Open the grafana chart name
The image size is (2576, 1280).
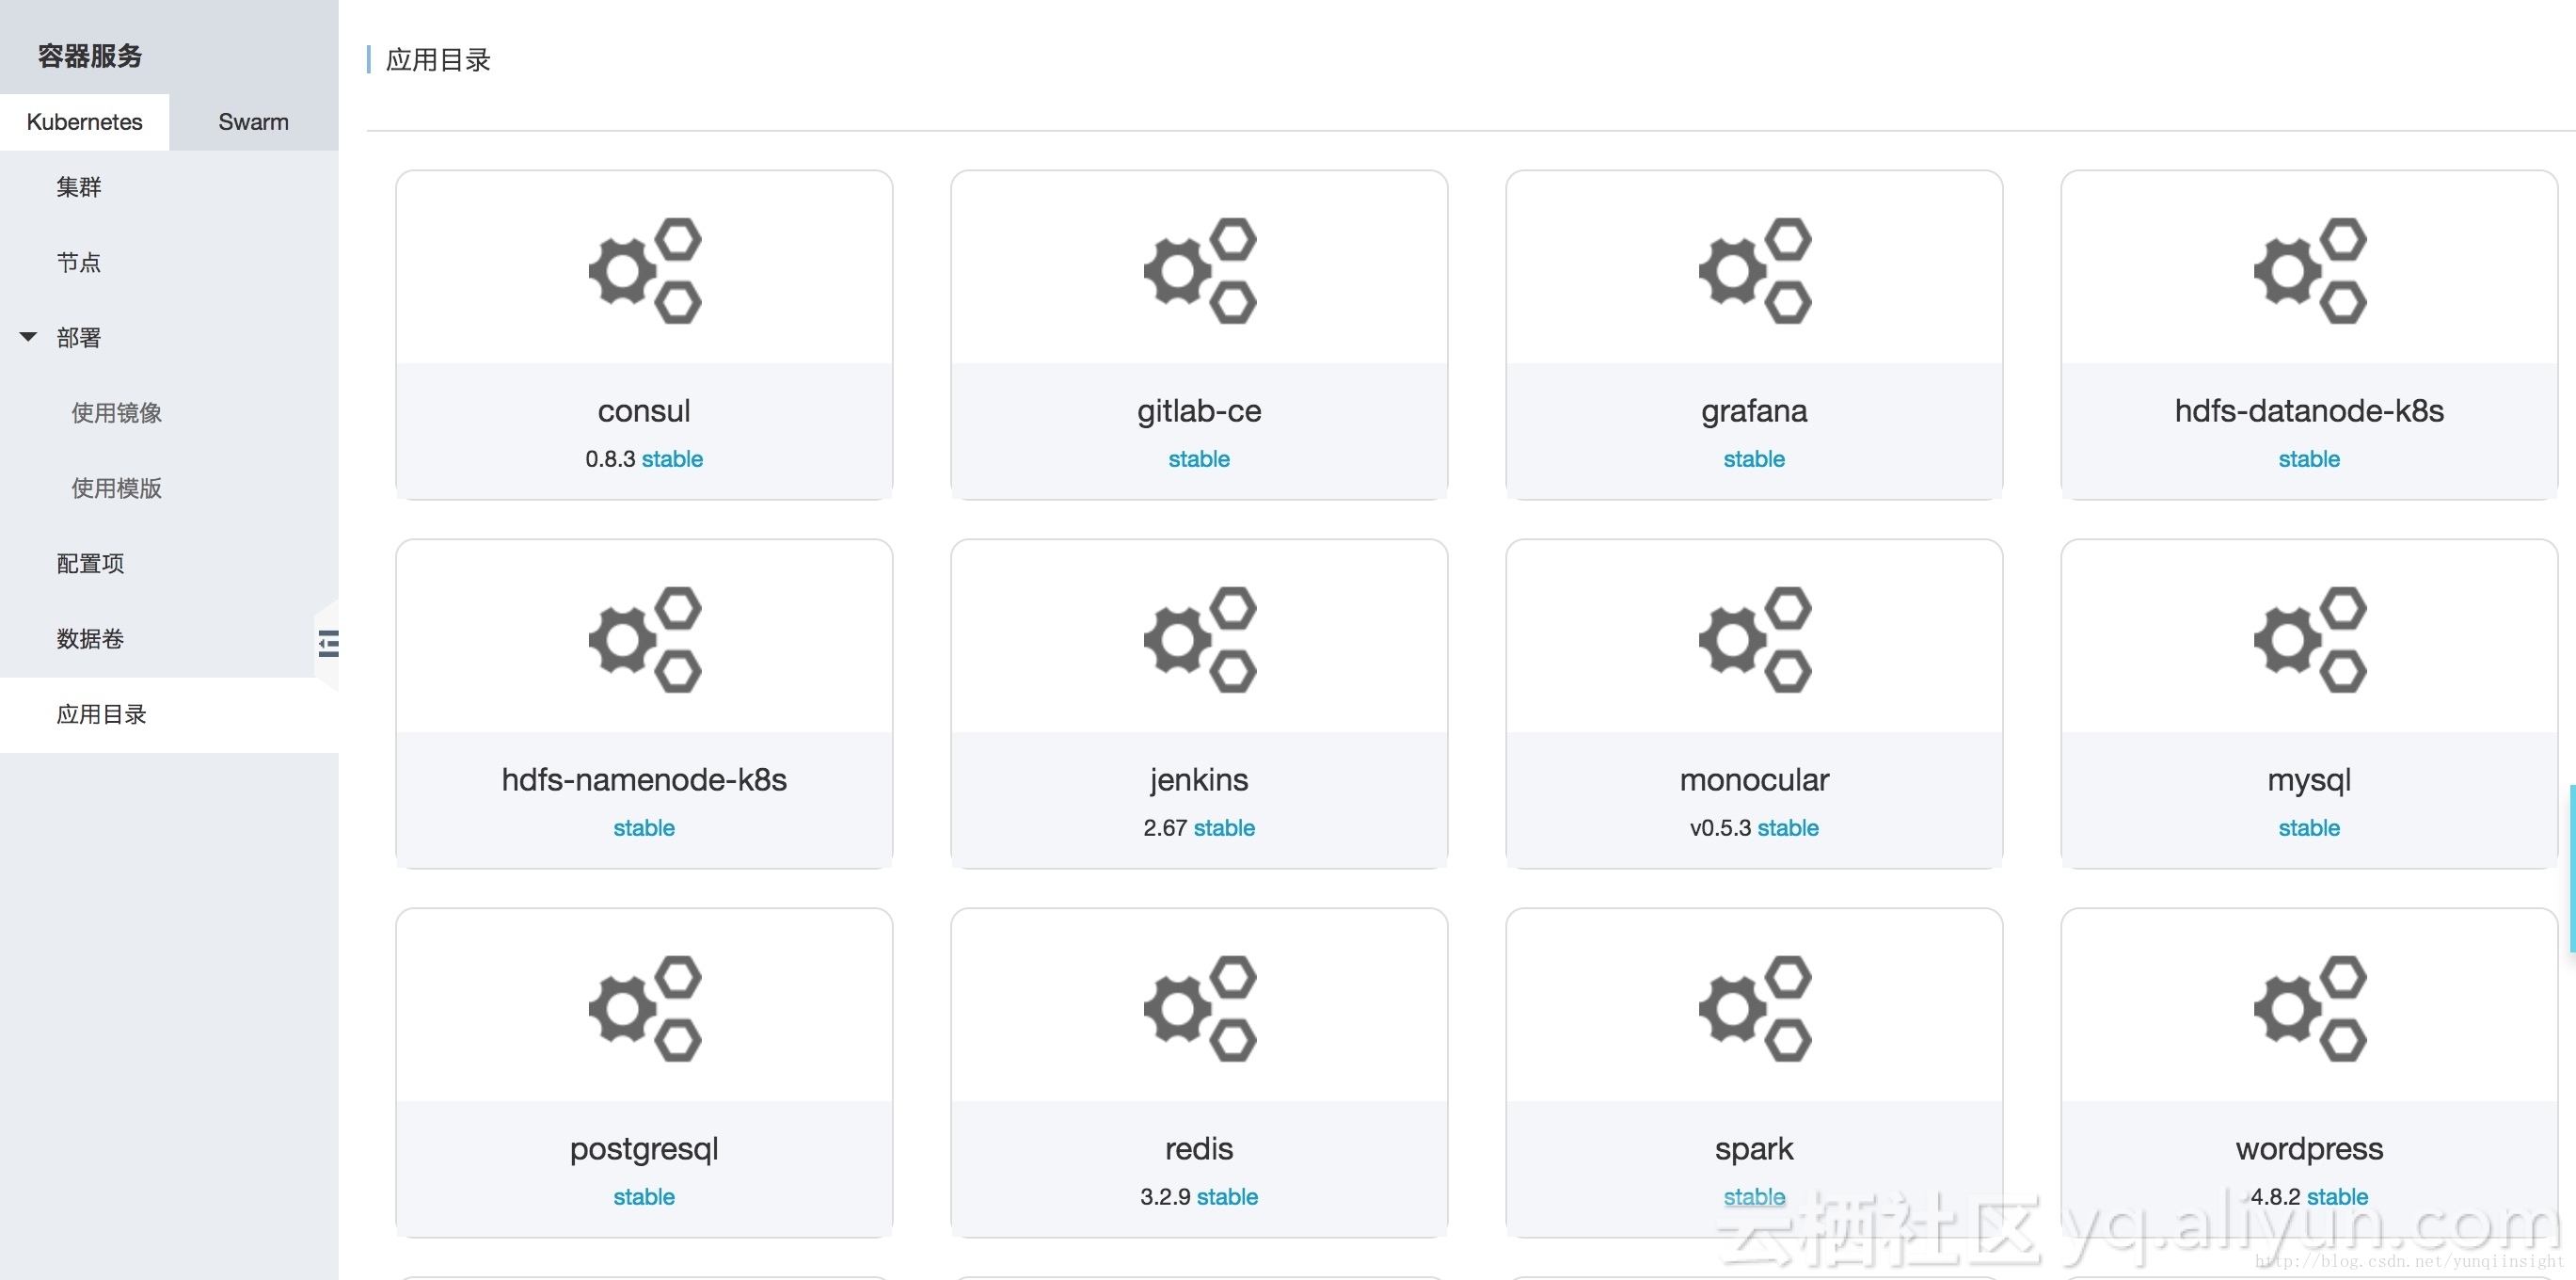coord(1754,411)
